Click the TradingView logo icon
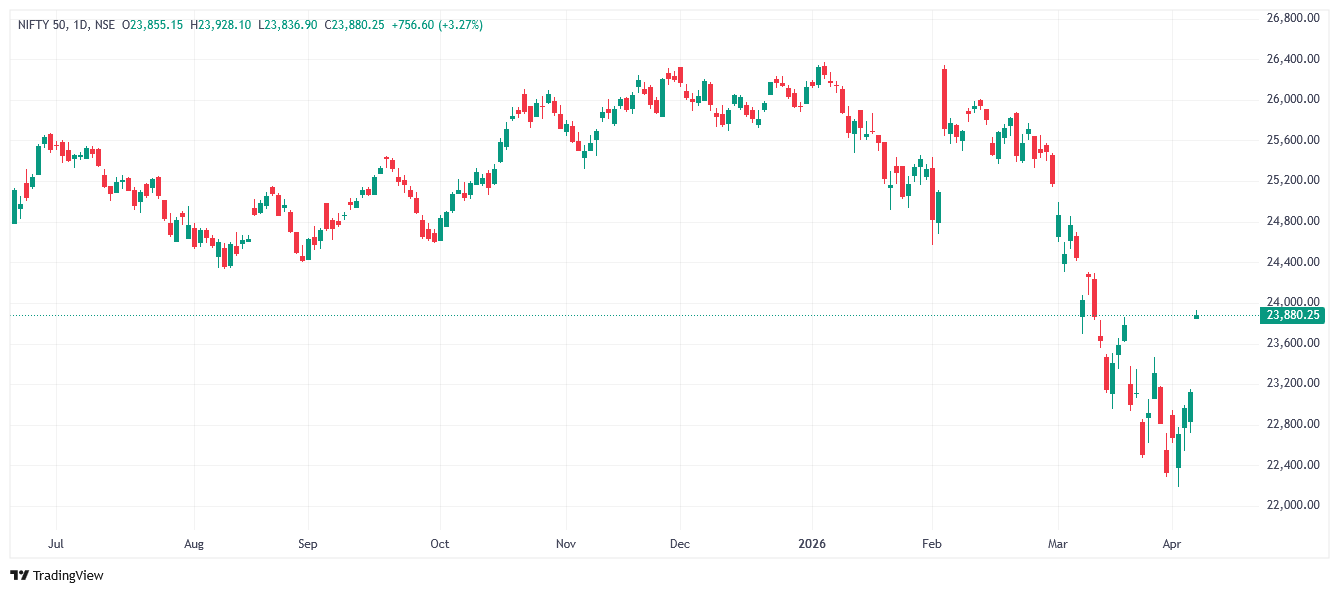Viewport: 1339px width, 593px height. [19, 575]
